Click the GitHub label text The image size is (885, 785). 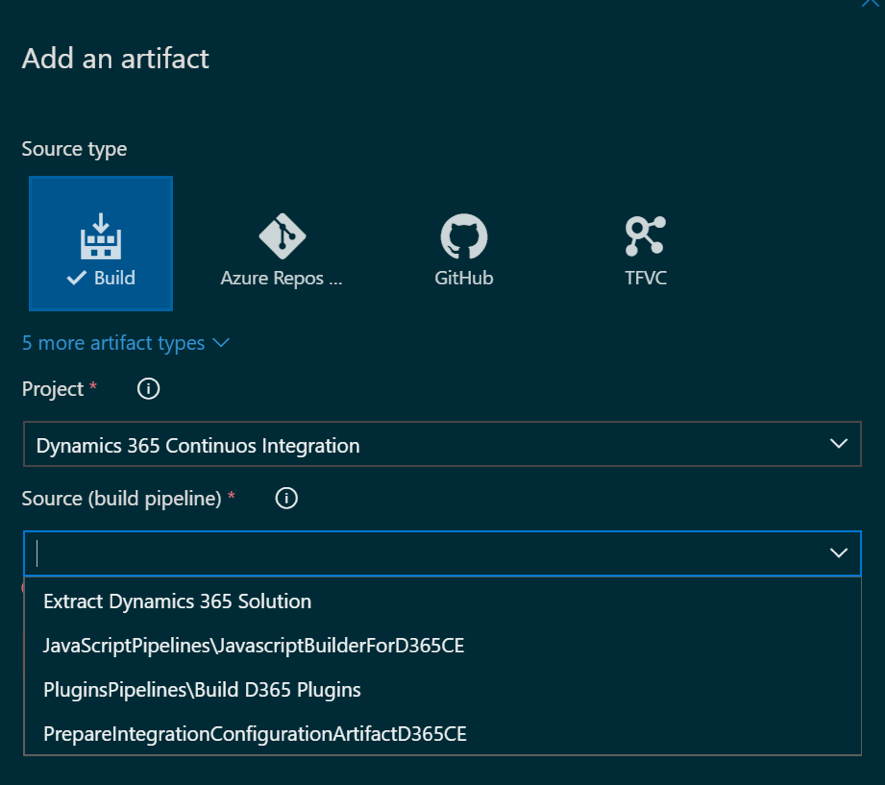(463, 278)
